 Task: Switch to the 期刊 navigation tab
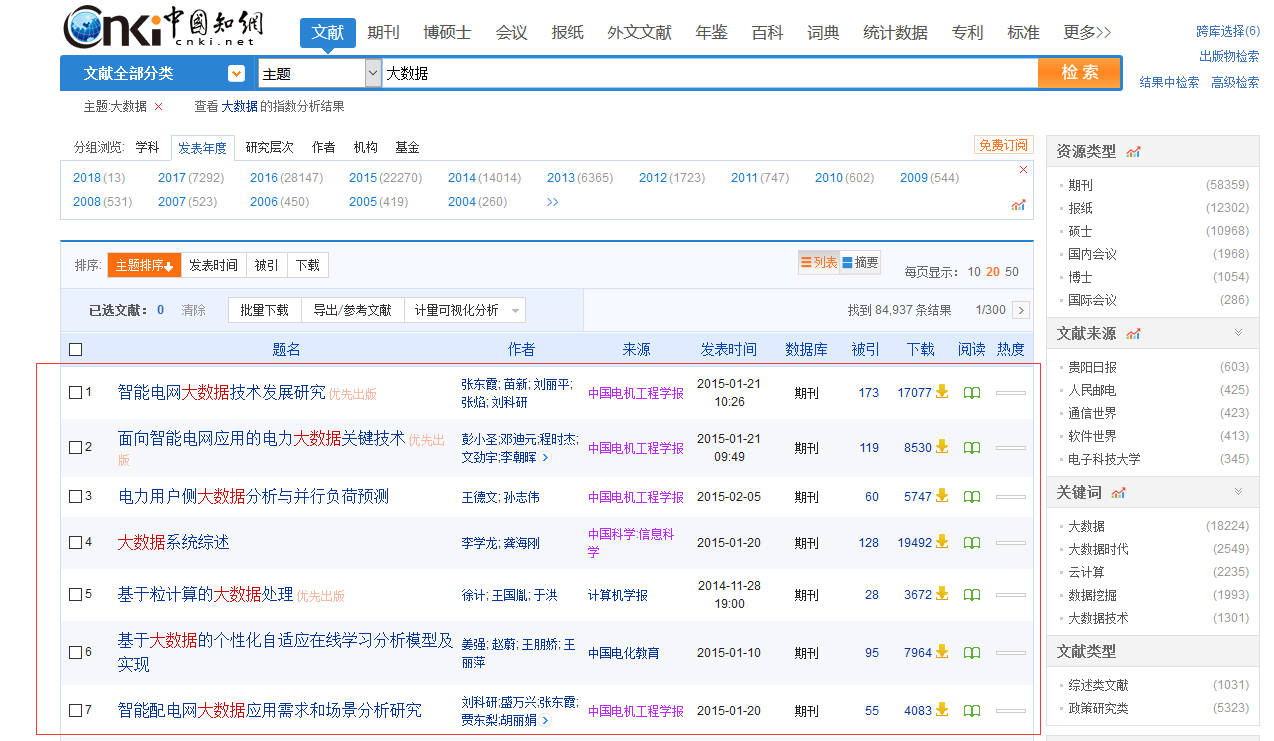[383, 33]
